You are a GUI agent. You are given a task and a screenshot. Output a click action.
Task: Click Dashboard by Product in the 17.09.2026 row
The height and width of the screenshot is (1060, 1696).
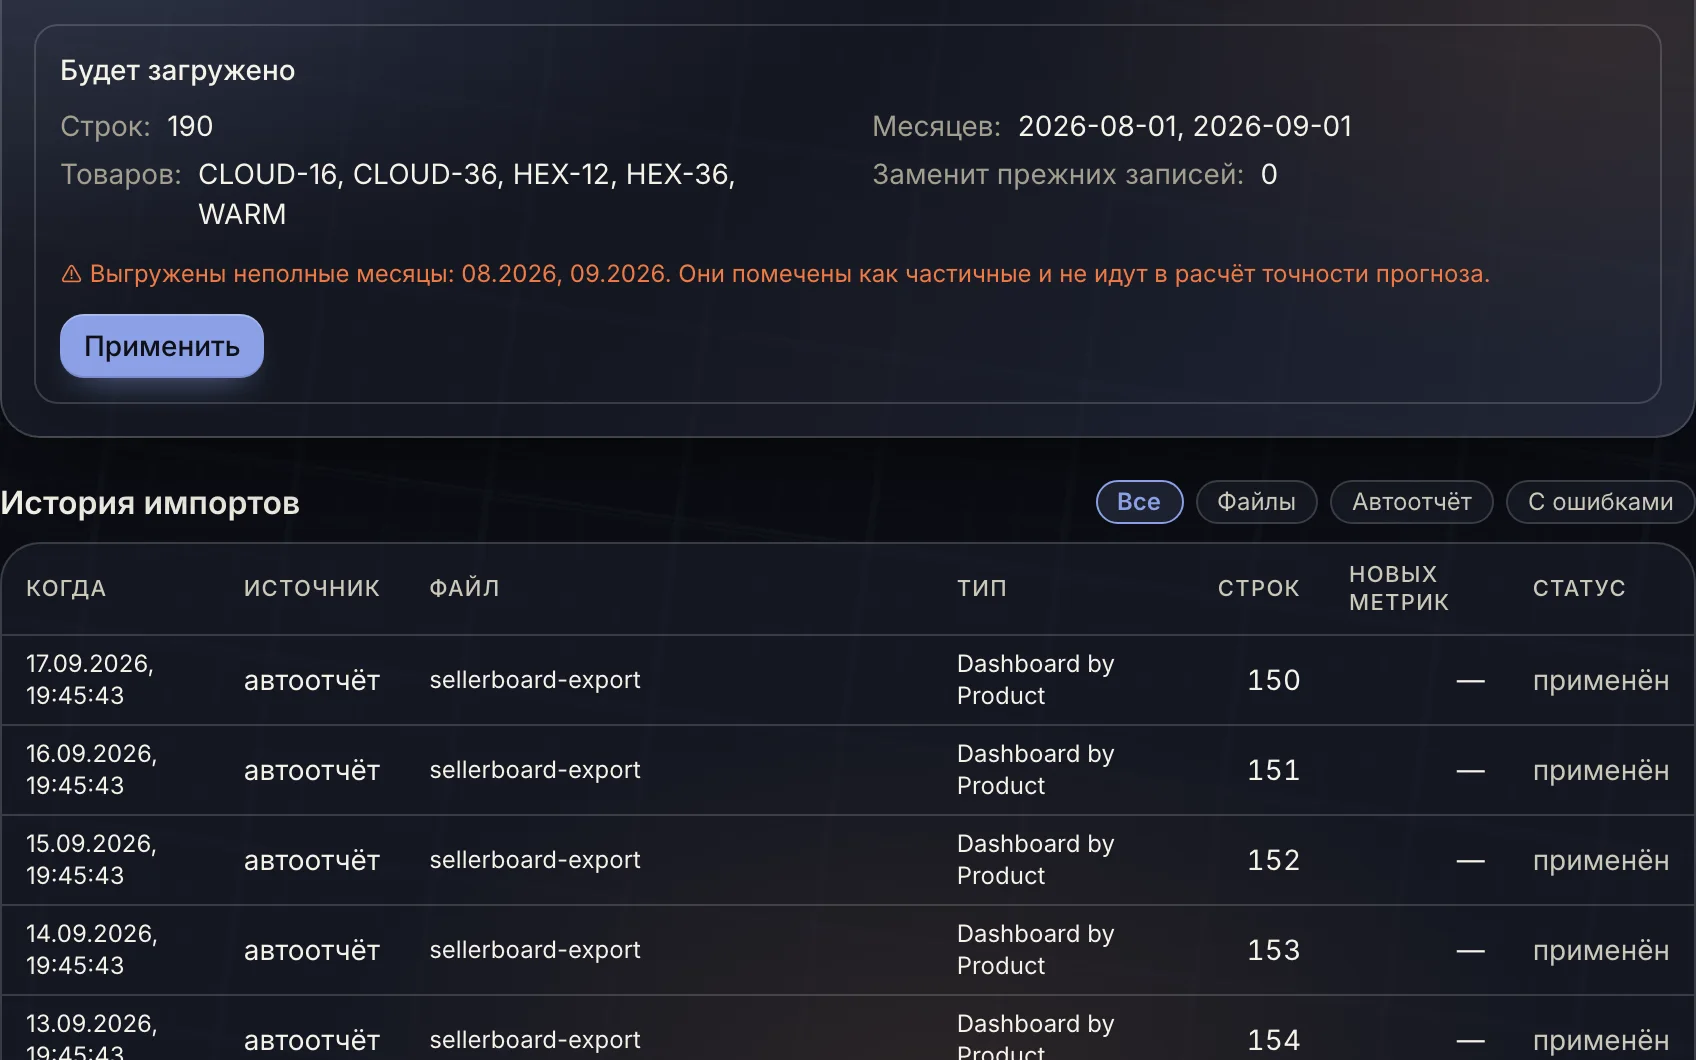(x=1035, y=680)
